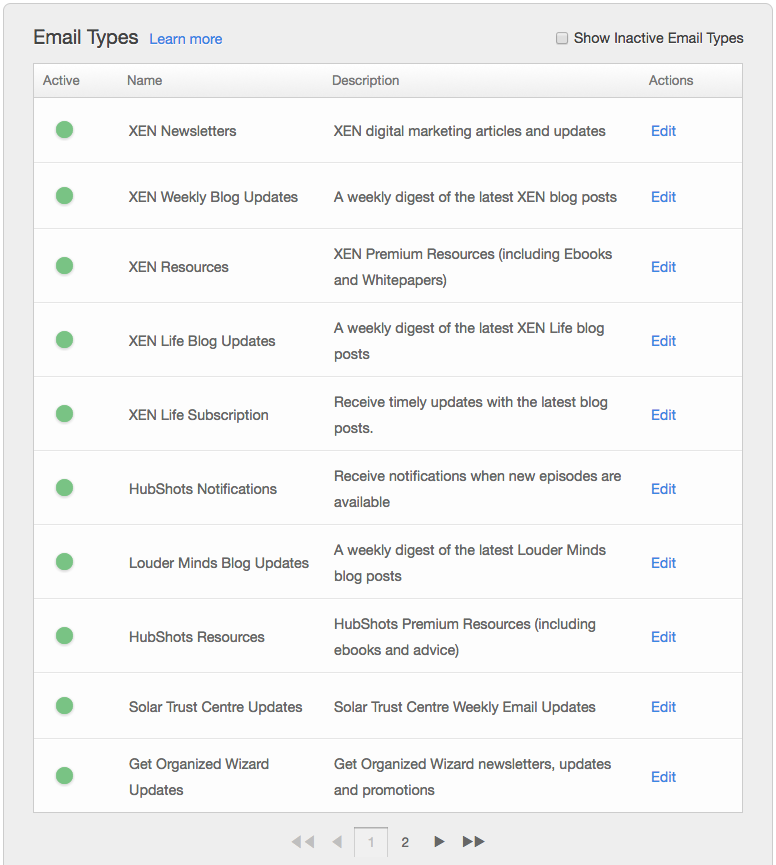Click active indicator for XEN Life Blog Updates
This screenshot has height=865, width=776.
pos(65,340)
